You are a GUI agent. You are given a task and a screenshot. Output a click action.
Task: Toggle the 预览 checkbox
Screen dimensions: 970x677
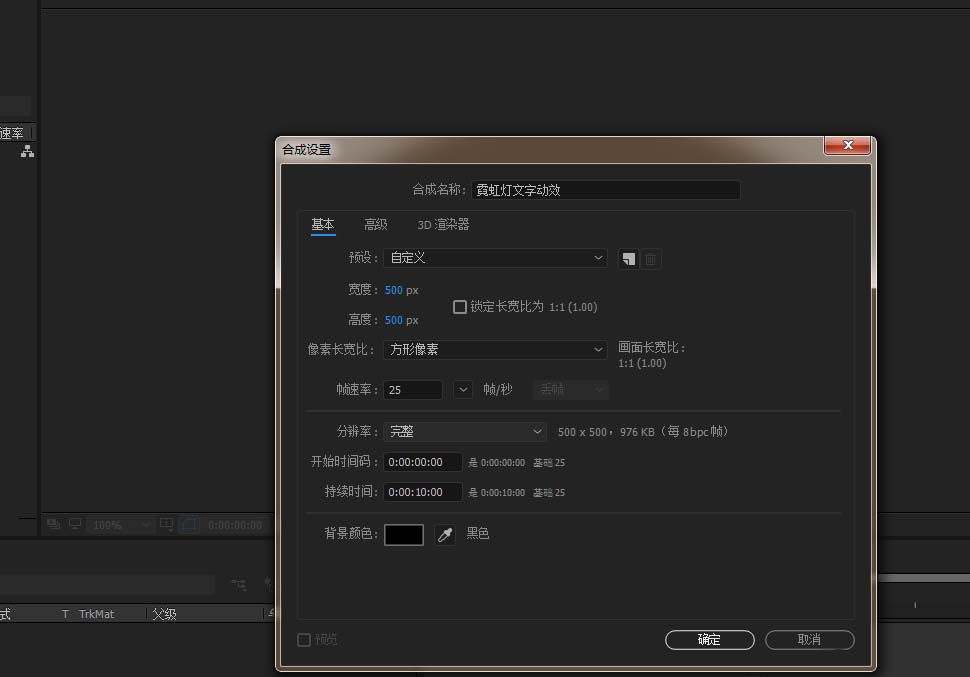304,640
